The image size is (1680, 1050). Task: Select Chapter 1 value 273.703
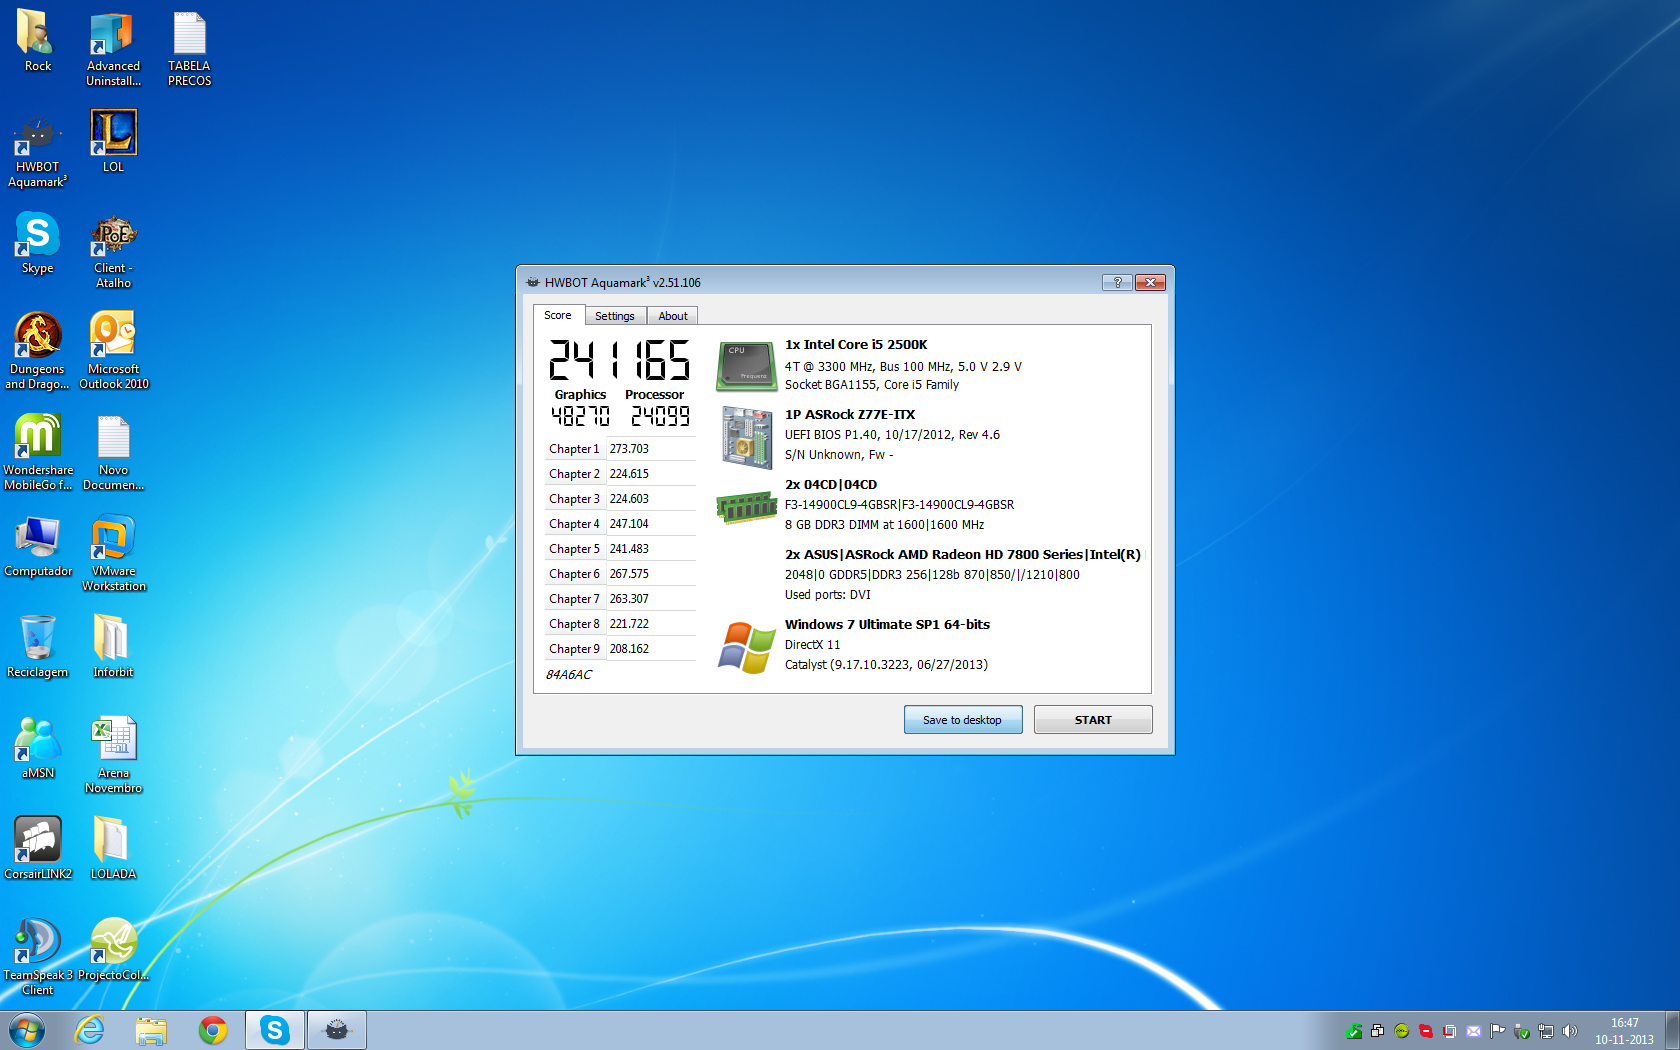[629, 449]
